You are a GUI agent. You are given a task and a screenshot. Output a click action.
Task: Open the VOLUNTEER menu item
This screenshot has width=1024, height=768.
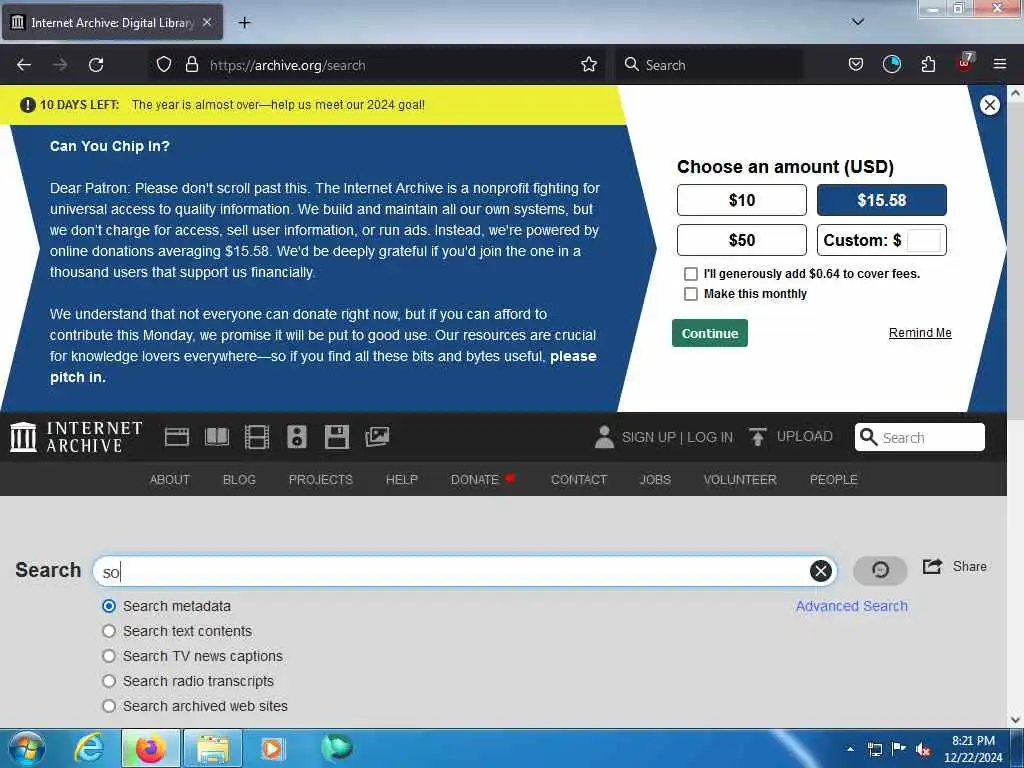tap(740, 479)
